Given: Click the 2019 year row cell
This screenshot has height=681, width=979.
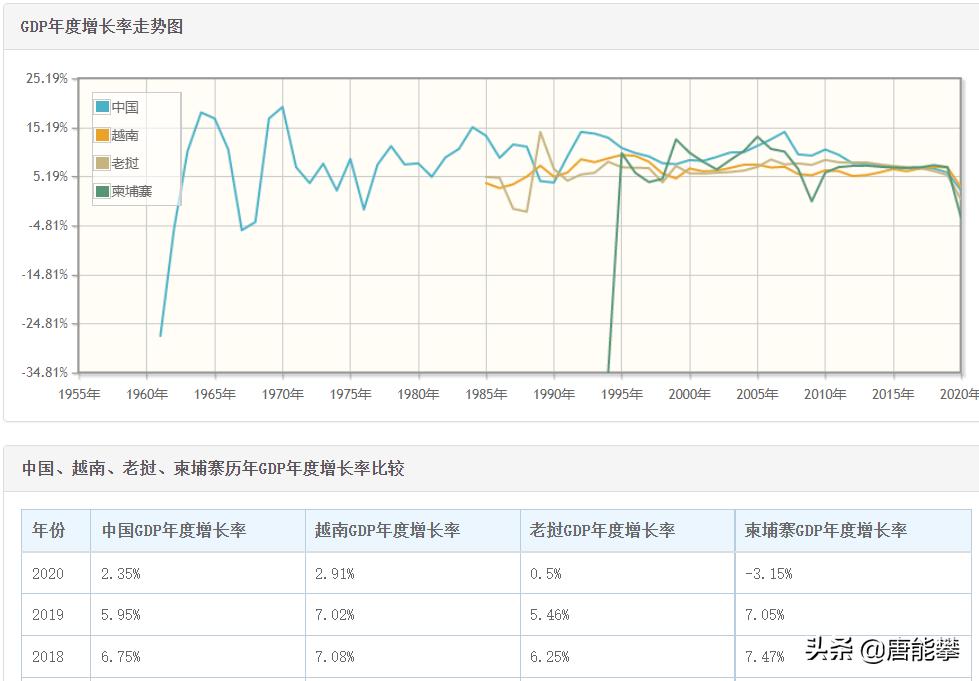Looking at the screenshot, I should pyautogui.click(x=48, y=615).
